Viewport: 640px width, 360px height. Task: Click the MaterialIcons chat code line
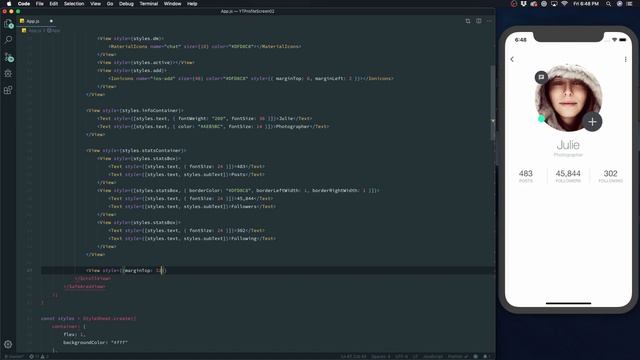(x=205, y=46)
